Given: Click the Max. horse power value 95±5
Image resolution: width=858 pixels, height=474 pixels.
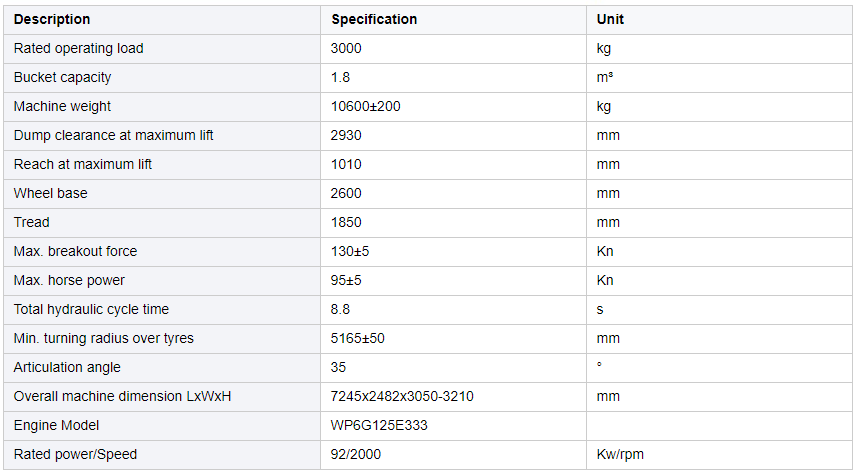Looking at the screenshot, I should point(346,281).
